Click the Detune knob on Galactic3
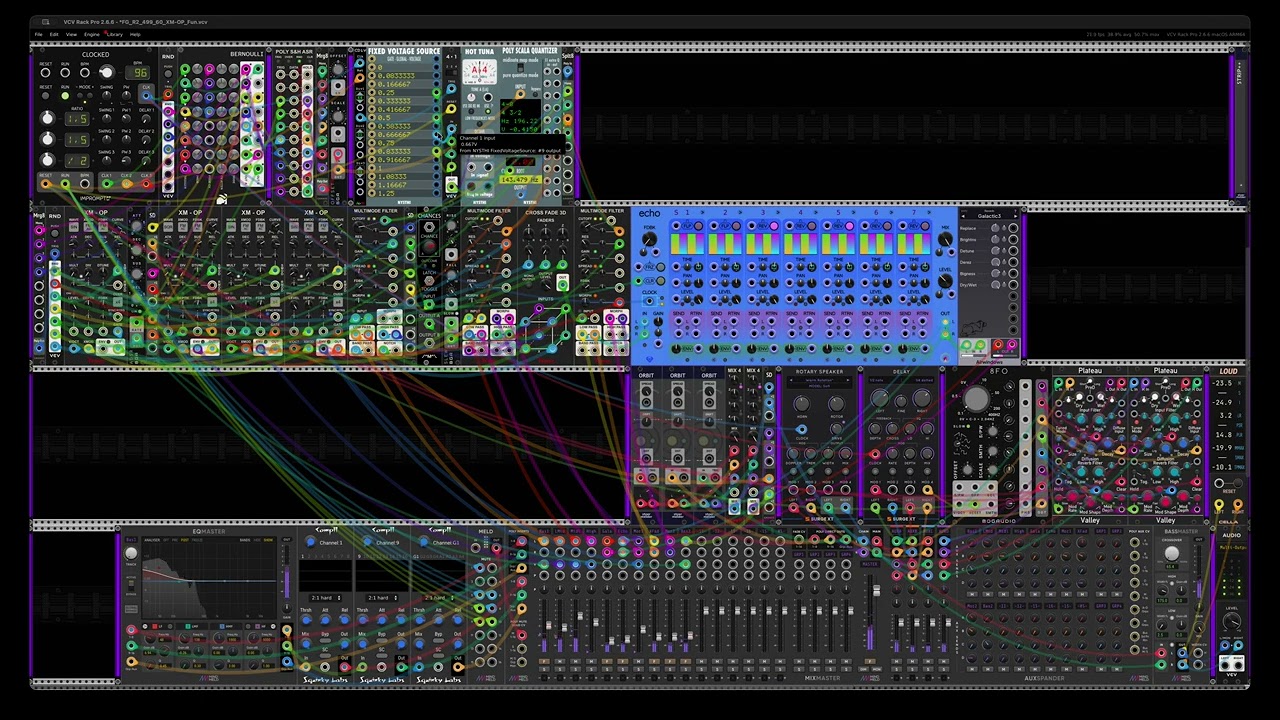This screenshot has width=1280, height=720. pyautogui.click(x=995, y=250)
